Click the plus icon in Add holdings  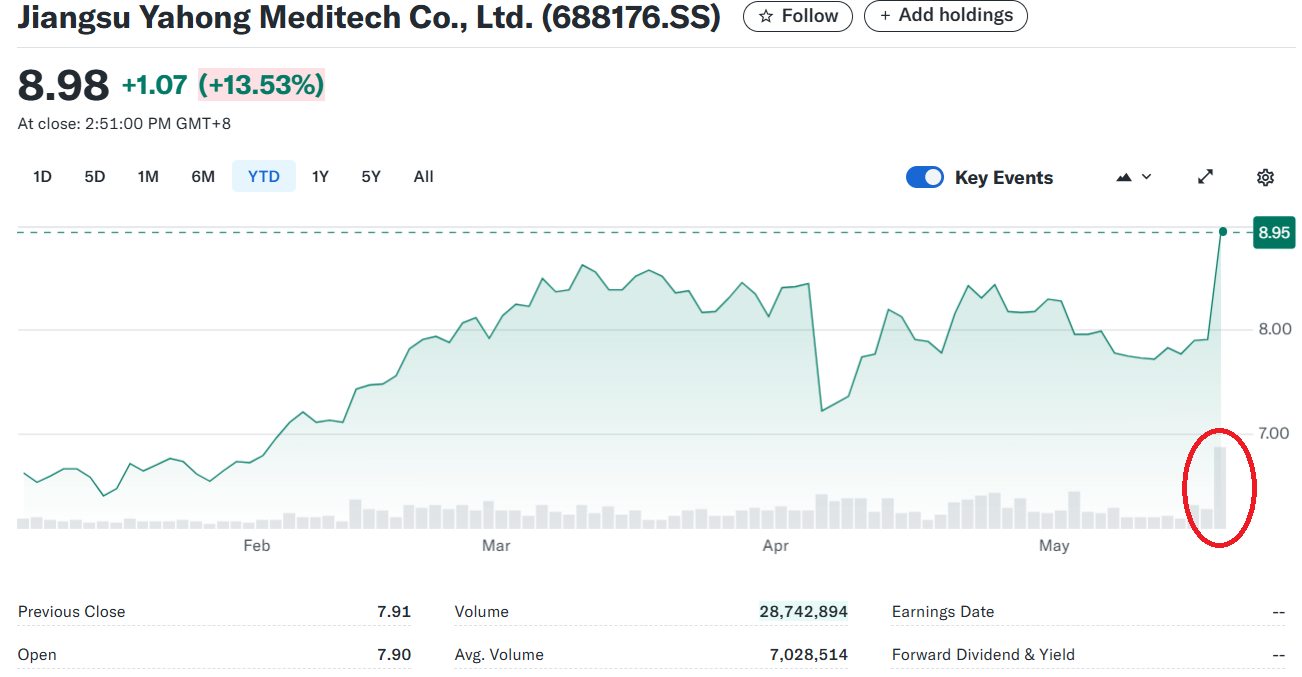885,16
